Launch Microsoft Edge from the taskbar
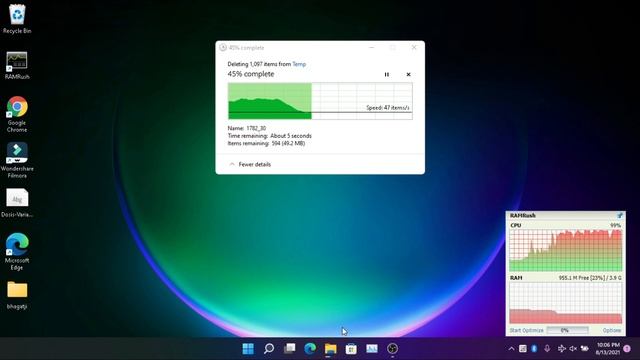Image resolution: width=640 pixels, height=360 pixels. click(310, 349)
